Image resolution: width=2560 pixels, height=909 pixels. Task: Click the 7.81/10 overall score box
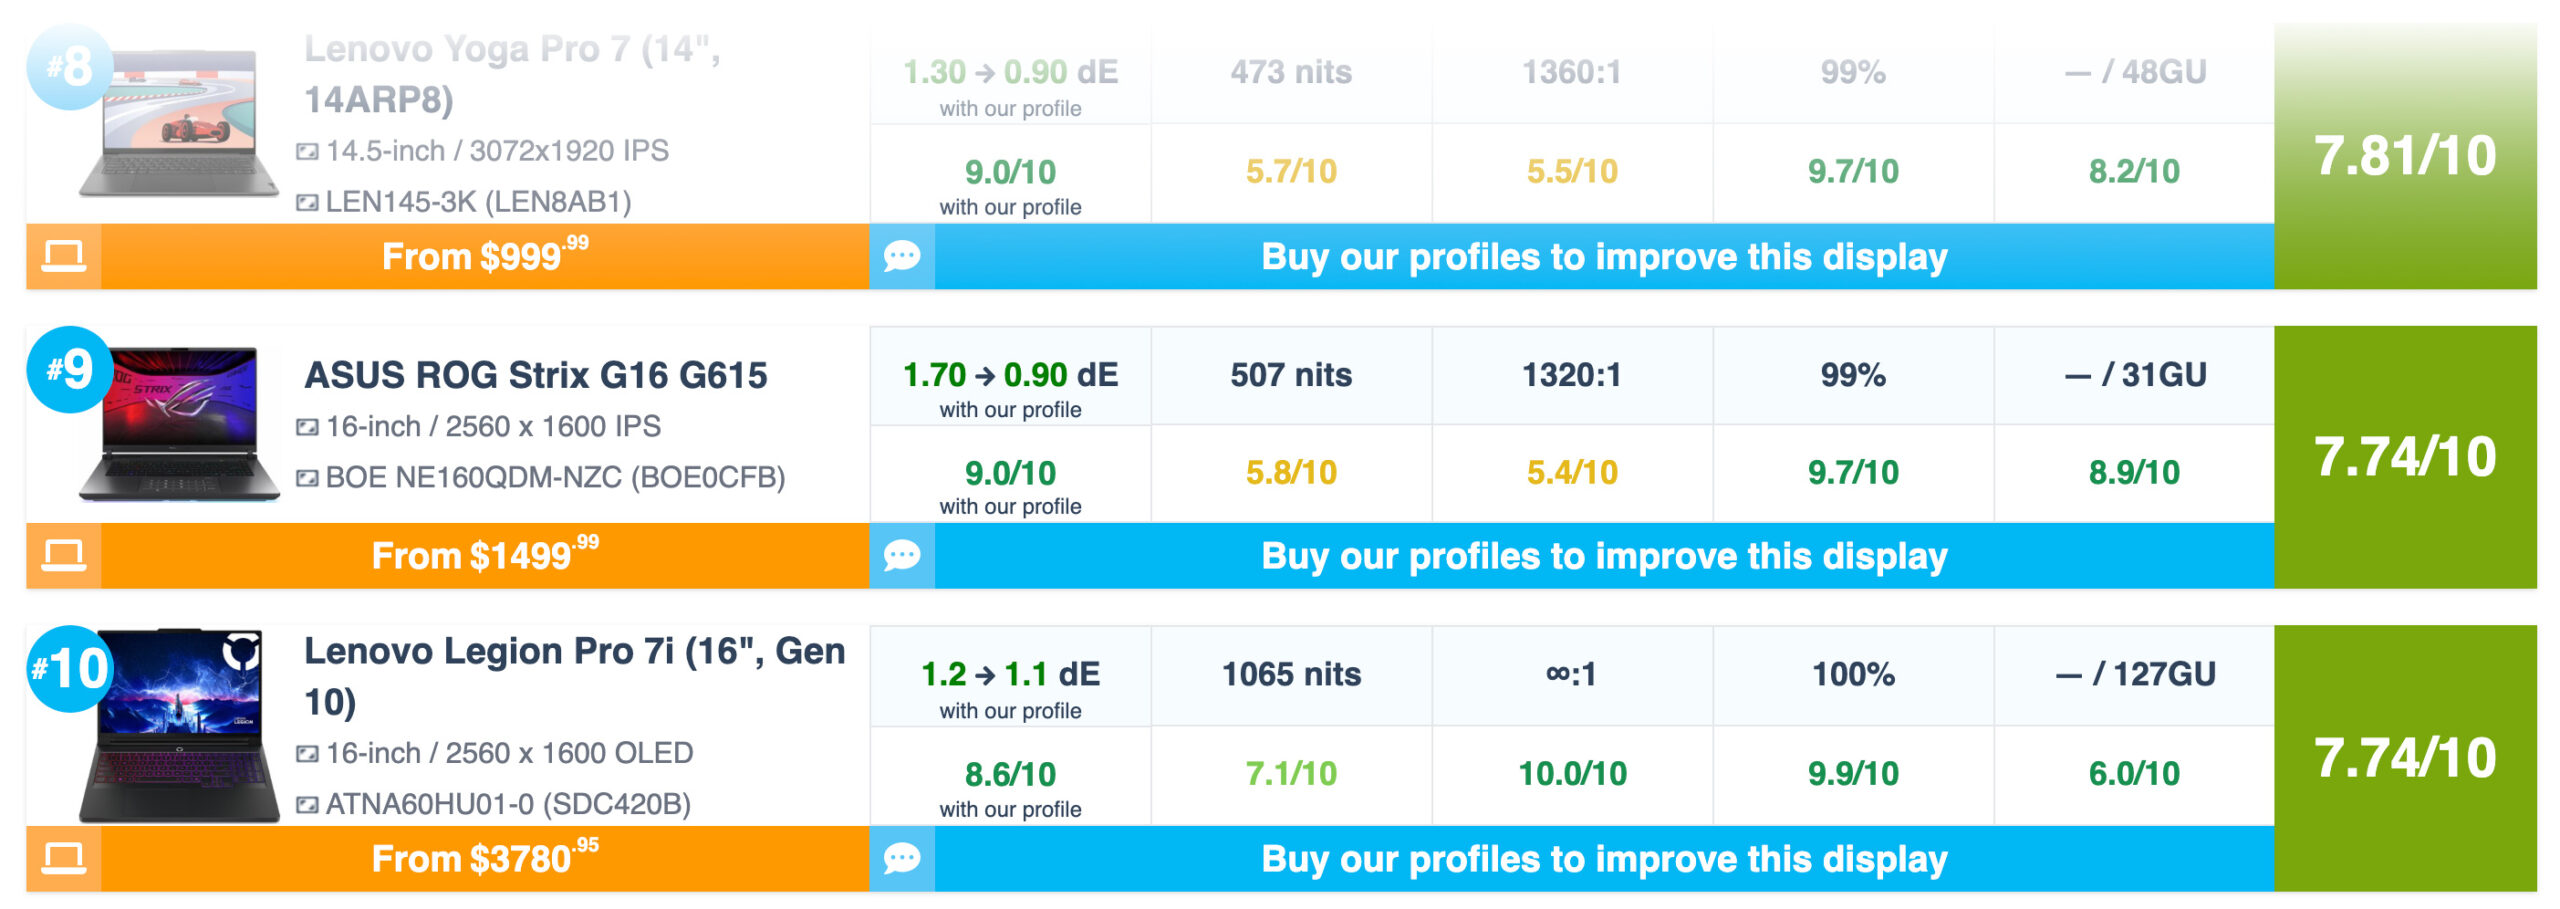[x=2405, y=157]
